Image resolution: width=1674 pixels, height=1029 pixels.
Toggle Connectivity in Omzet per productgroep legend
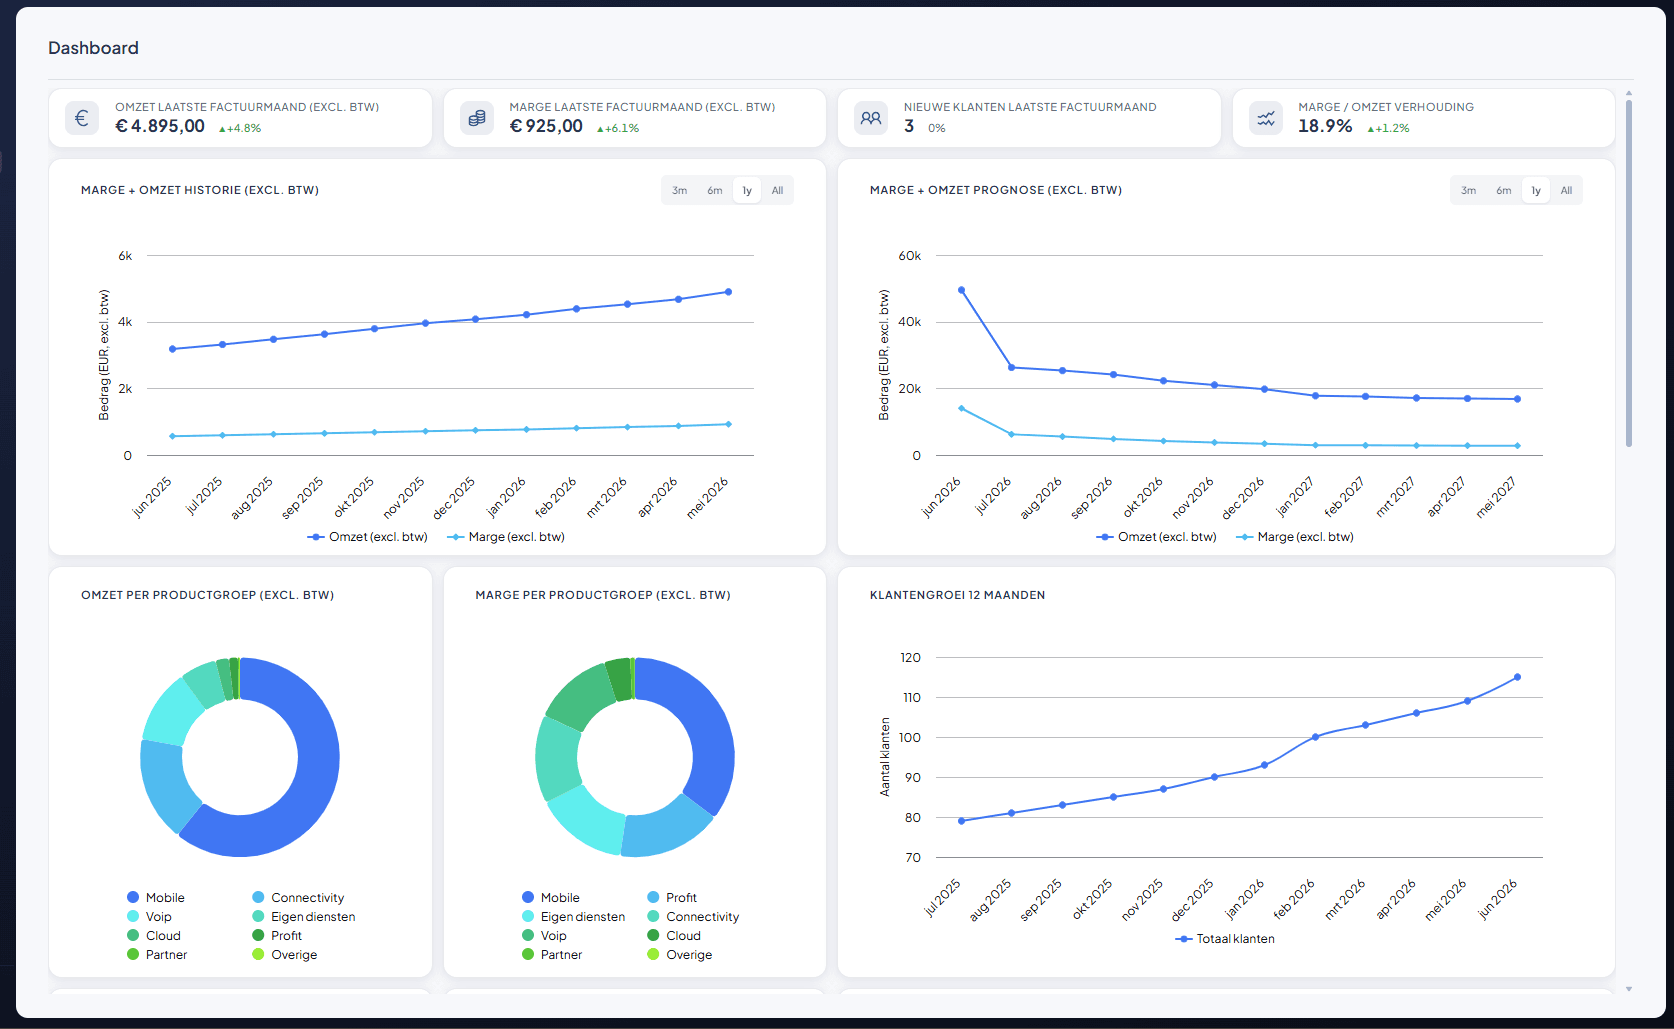point(298,898)
